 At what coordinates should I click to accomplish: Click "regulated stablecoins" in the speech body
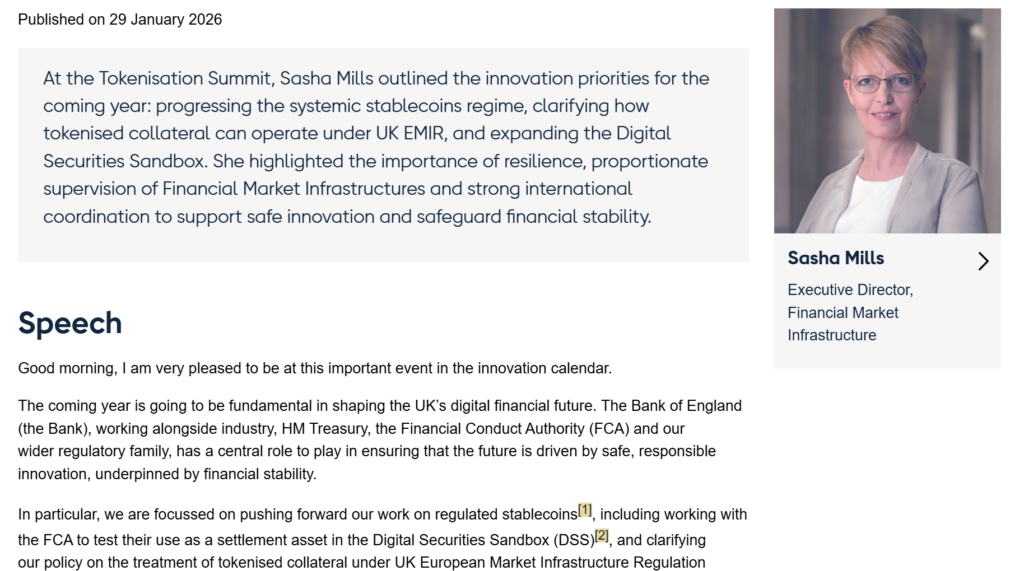(x=500, y=515)
